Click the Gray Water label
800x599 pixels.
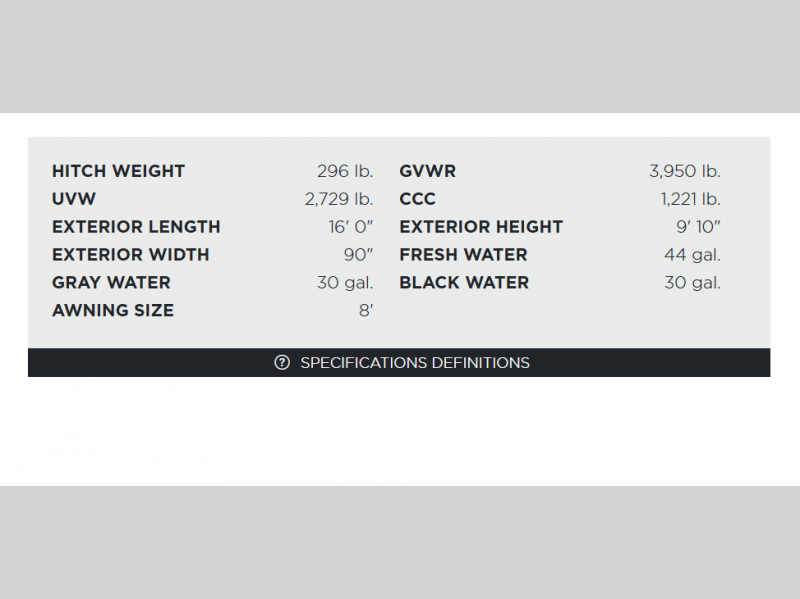pos(111,283)
